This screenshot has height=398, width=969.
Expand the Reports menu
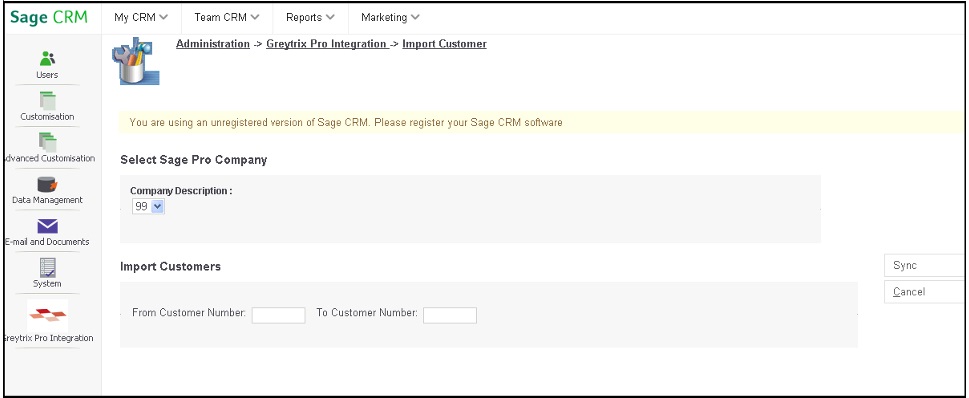click(x=310, y=17)
